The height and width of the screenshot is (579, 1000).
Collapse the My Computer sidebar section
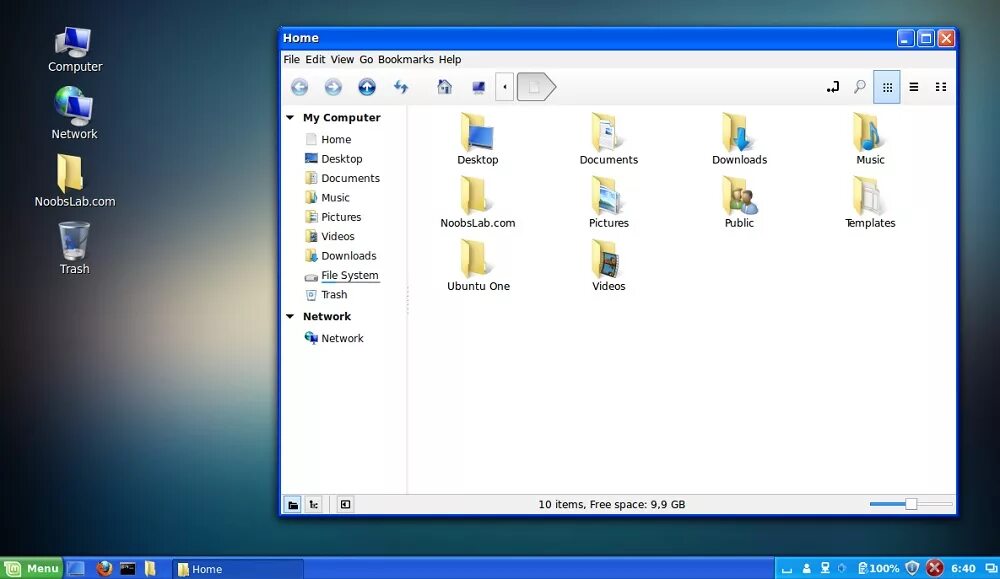pos(290,117)
